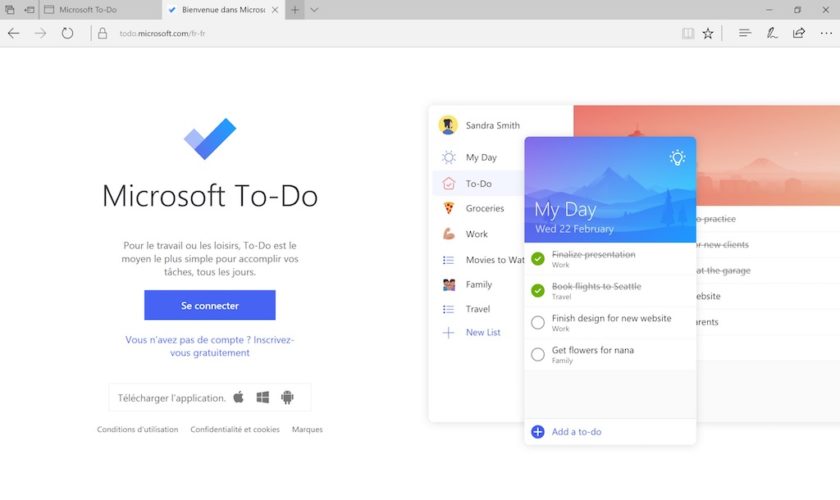Open the browser more options ellipsis

click(826, 33)
